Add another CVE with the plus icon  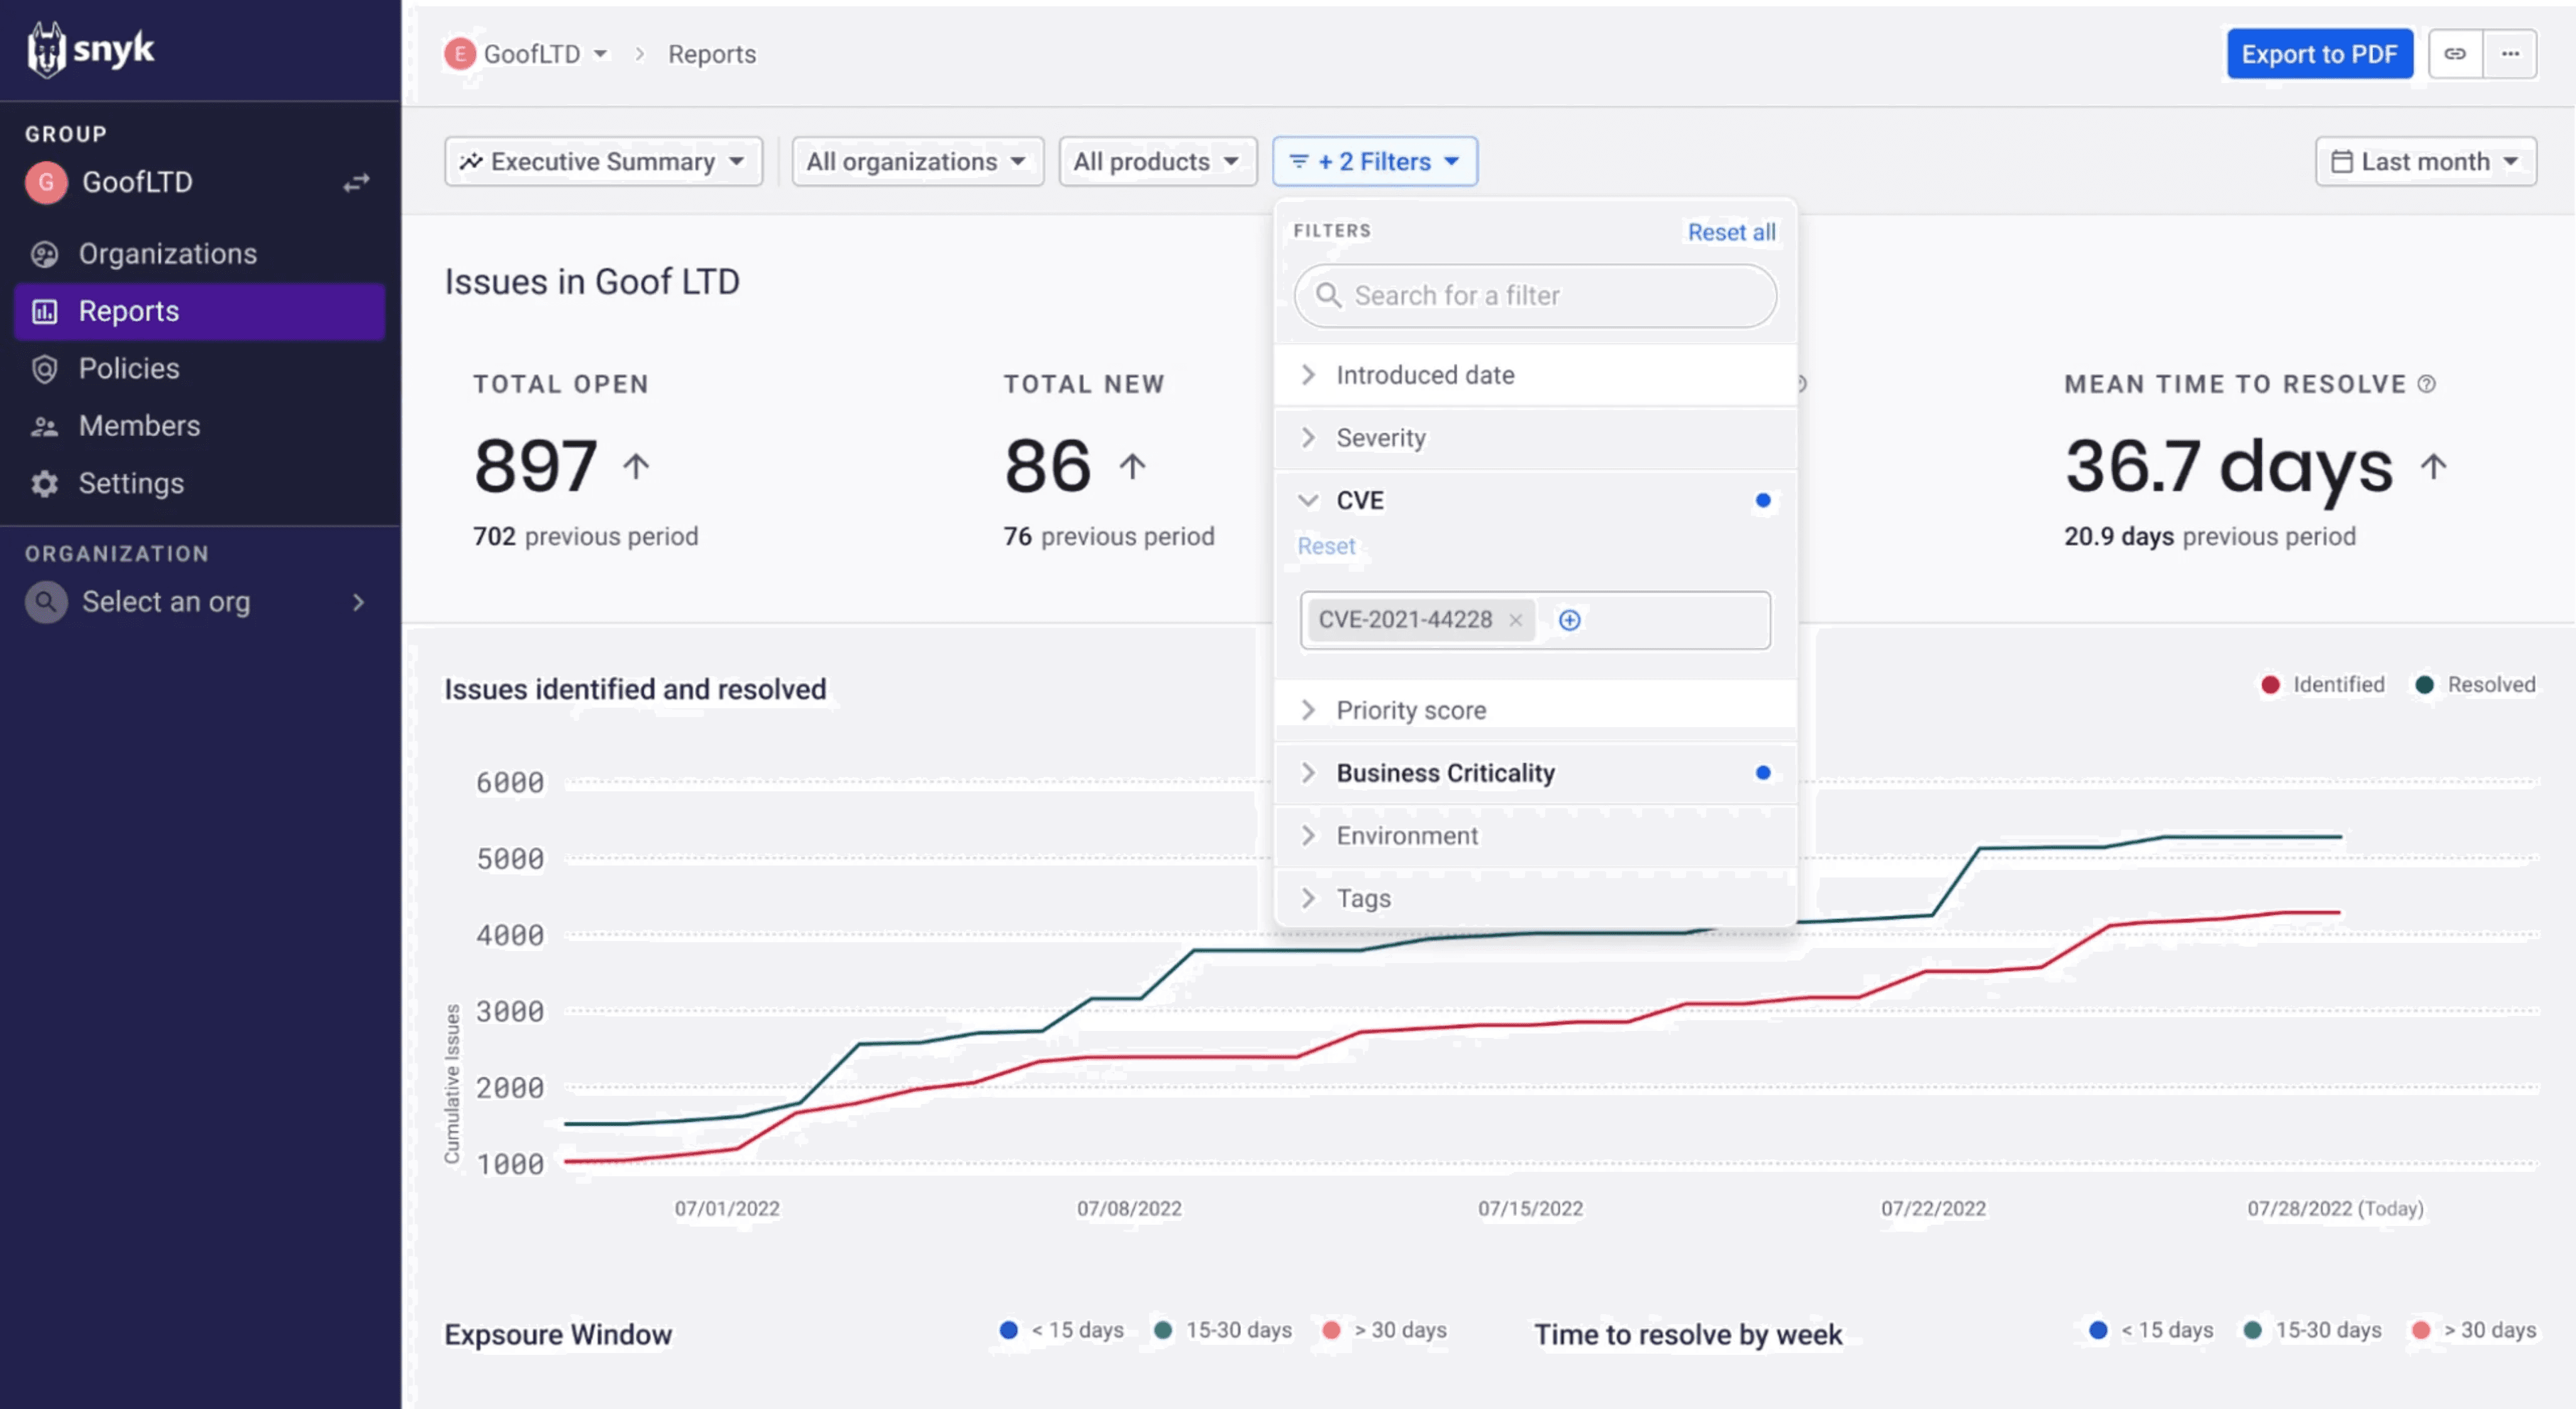click(1569, 620)
